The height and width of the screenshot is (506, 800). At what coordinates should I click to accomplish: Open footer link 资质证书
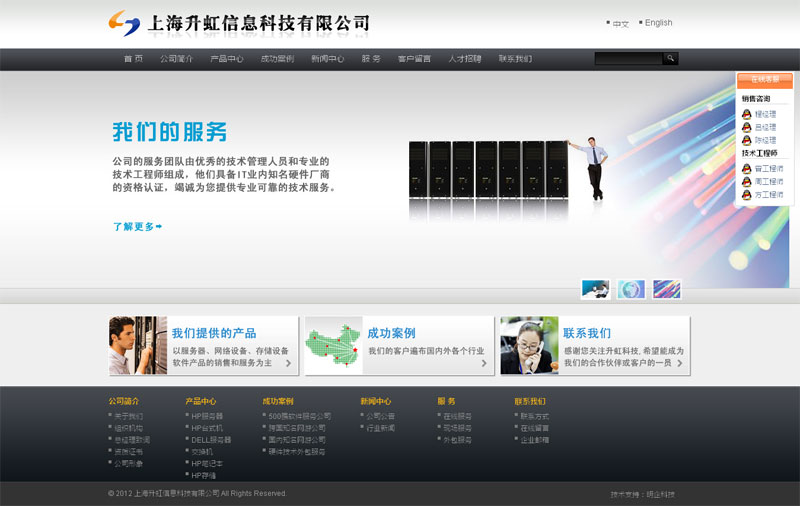(x=129, y=452)
